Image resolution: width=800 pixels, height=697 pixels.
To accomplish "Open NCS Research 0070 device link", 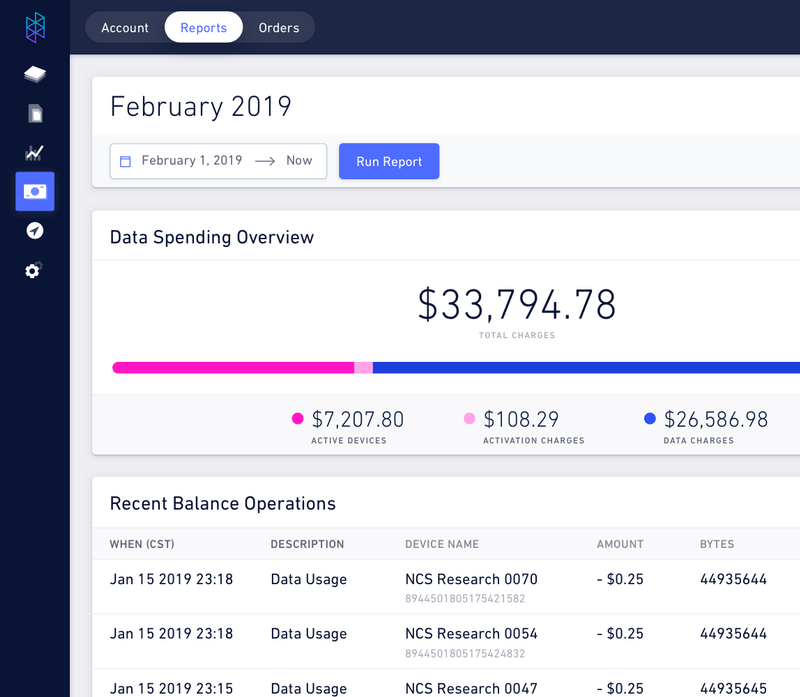I will point(470,579).
